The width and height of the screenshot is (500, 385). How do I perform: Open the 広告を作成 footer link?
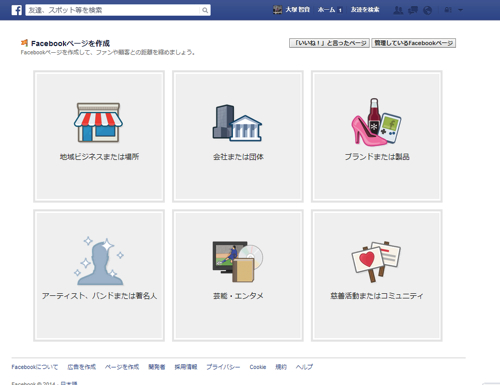[x=82, y=367]
